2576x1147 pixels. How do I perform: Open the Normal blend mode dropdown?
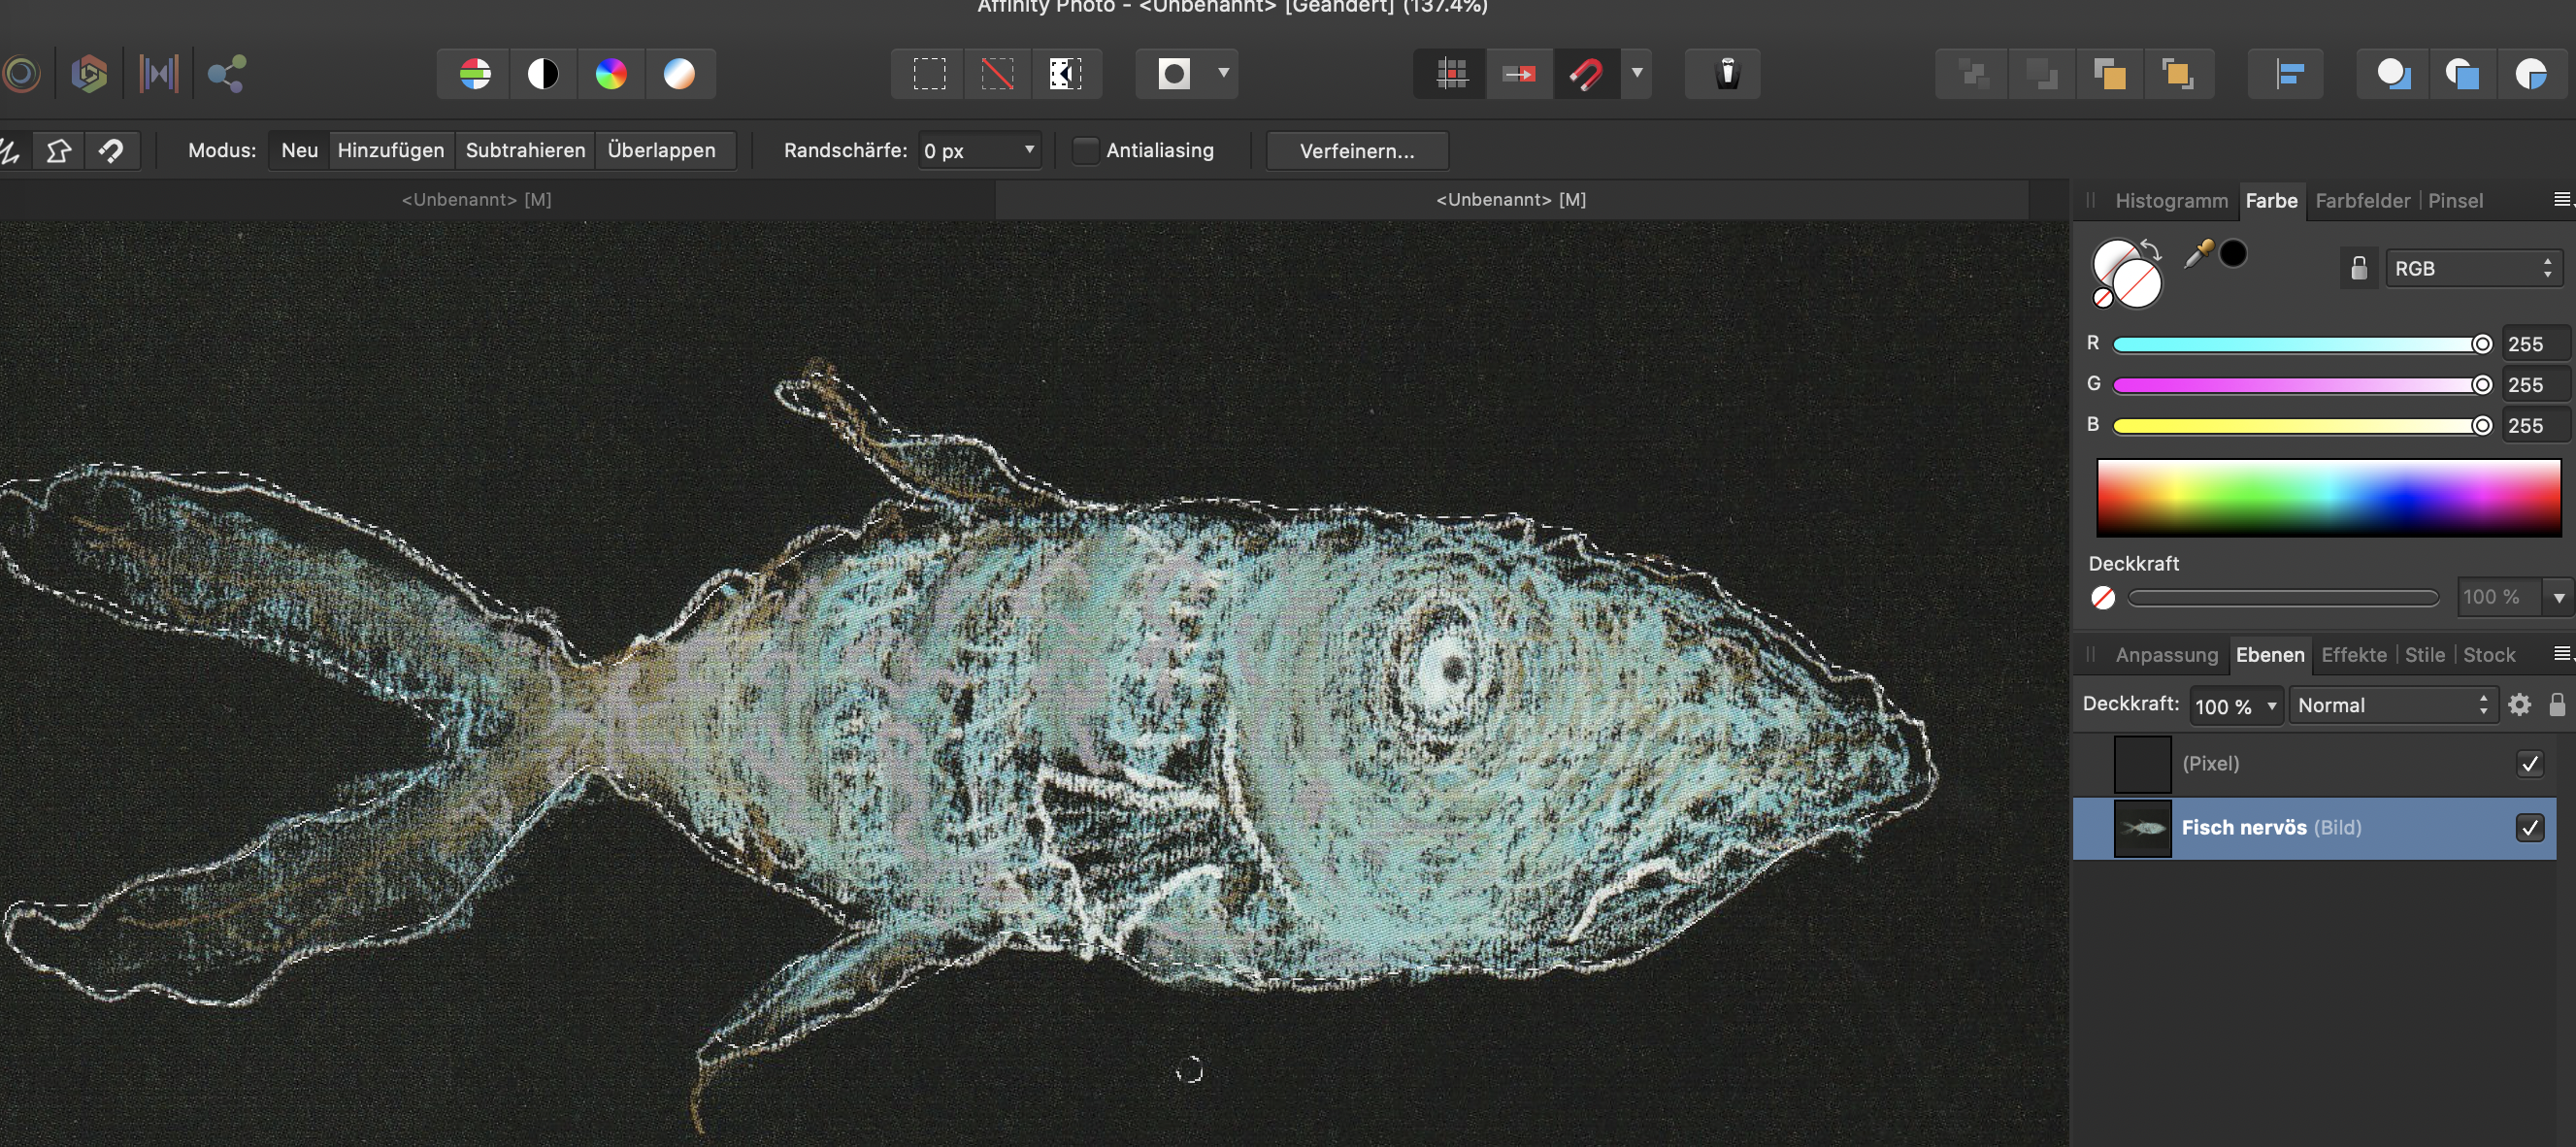[2391, 705]
